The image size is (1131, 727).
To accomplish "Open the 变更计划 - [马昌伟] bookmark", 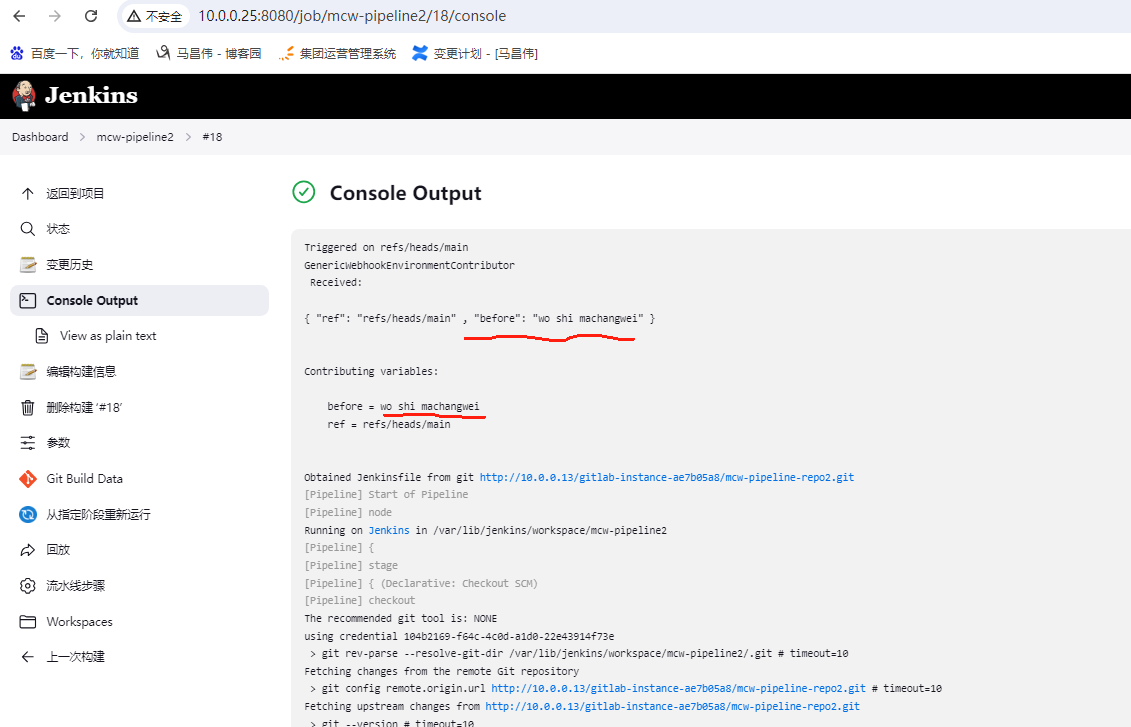I will click(x=475, y=53).
